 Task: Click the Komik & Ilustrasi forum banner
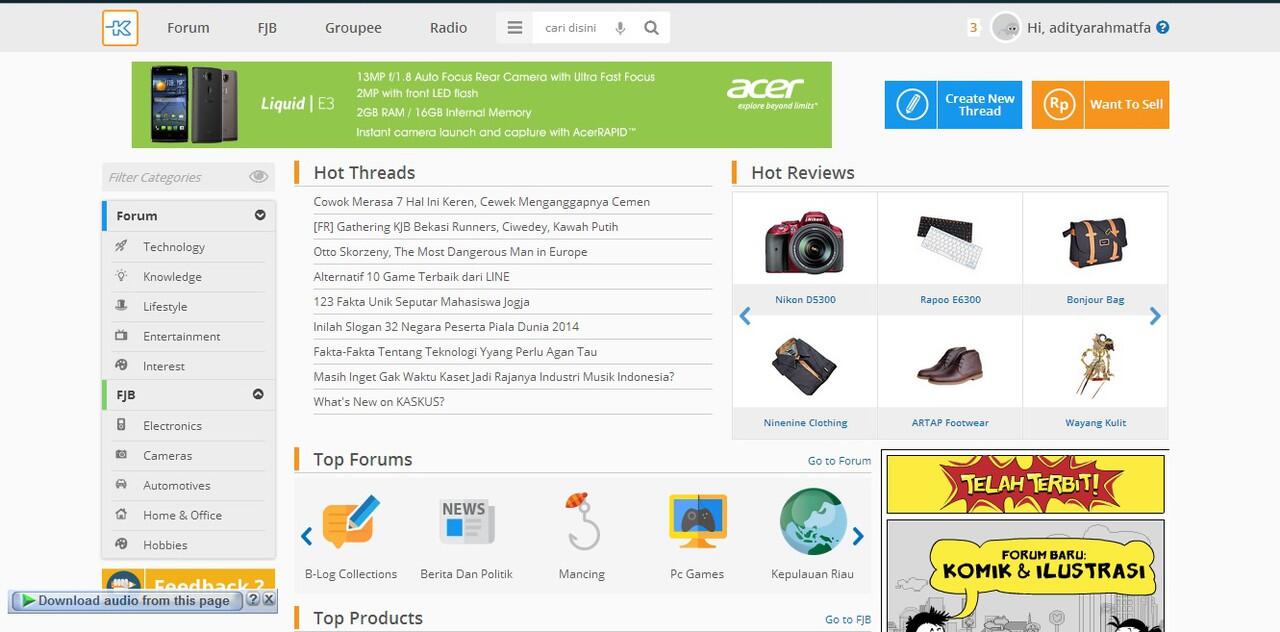1025,575
